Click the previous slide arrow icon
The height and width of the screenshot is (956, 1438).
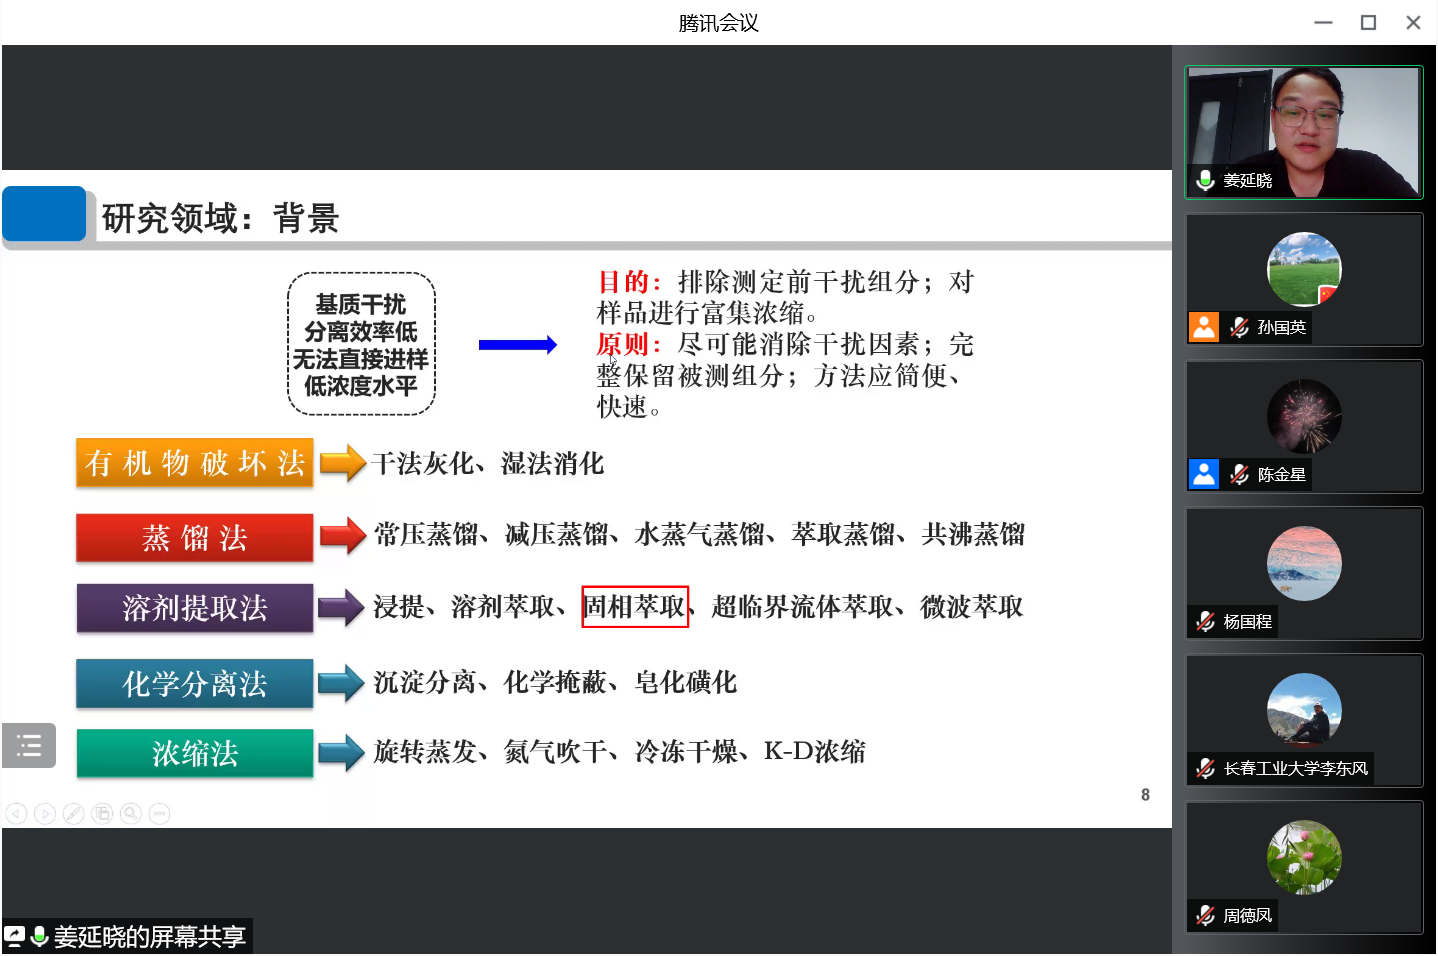tap(16, 814)
